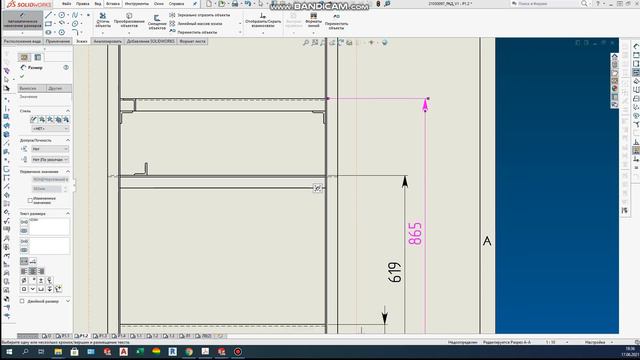
Task: Open the tolerance type dropdown
Action: 50,149
